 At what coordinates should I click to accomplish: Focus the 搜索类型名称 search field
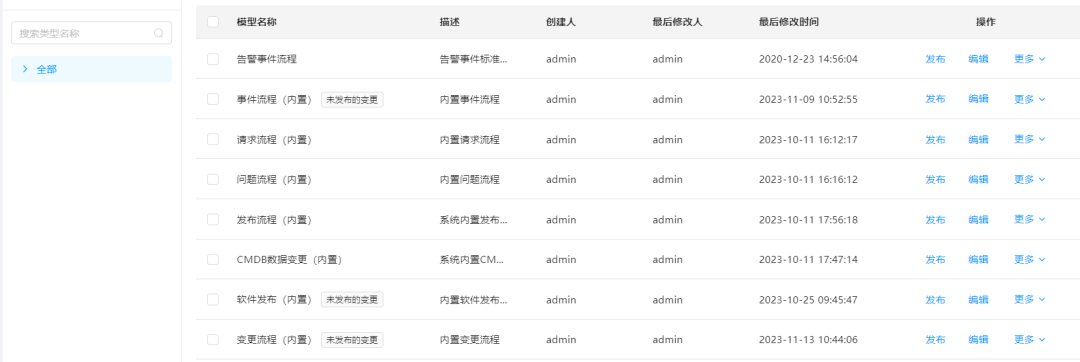(92, 33)
